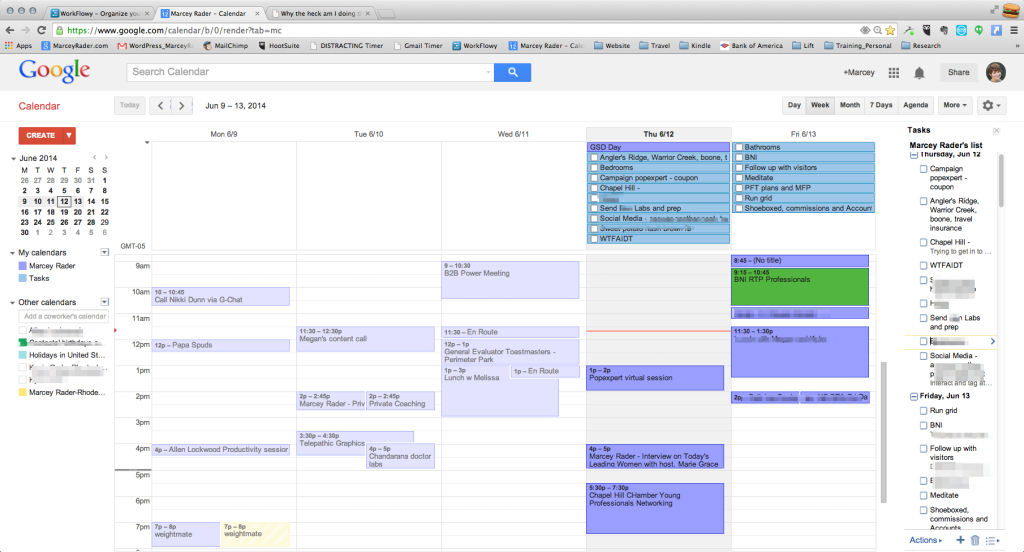
Task: Click the Share button
Action: point(958,73)
